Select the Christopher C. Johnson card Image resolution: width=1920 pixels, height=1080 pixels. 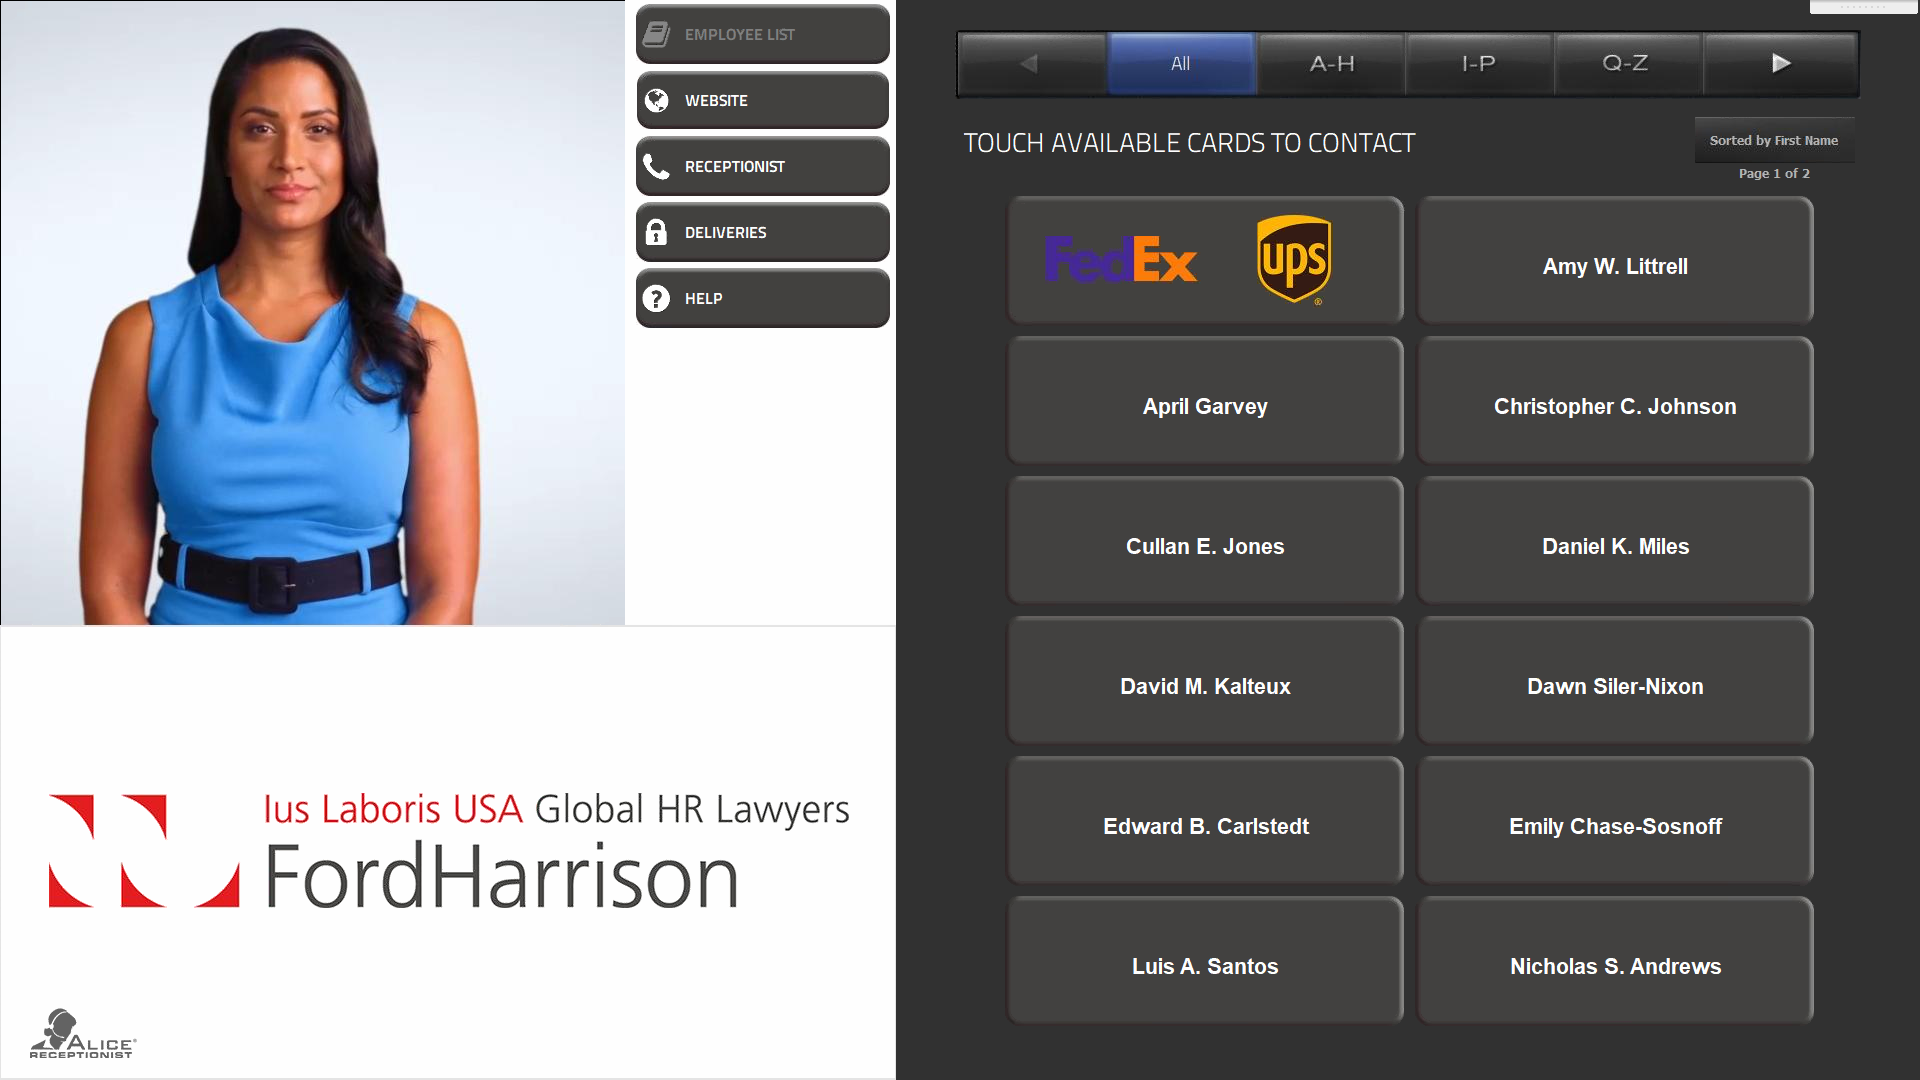click(x=1615, y=406)
